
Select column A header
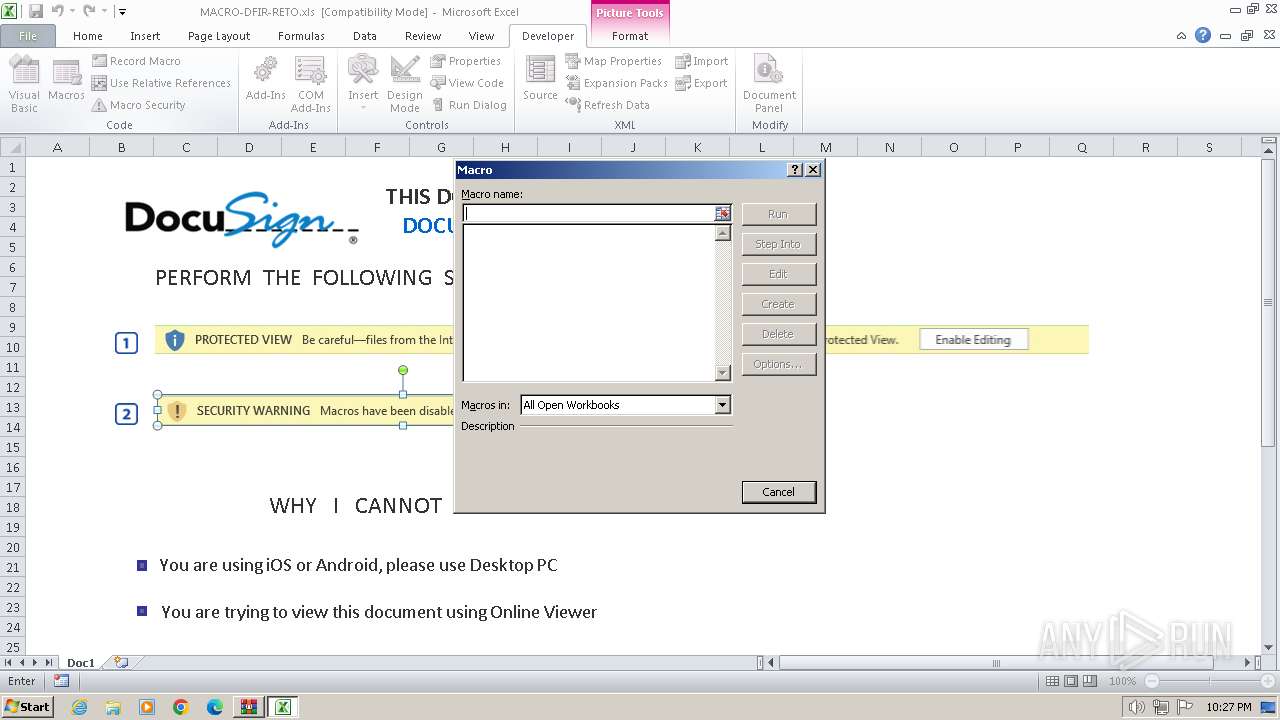point(57,147)
